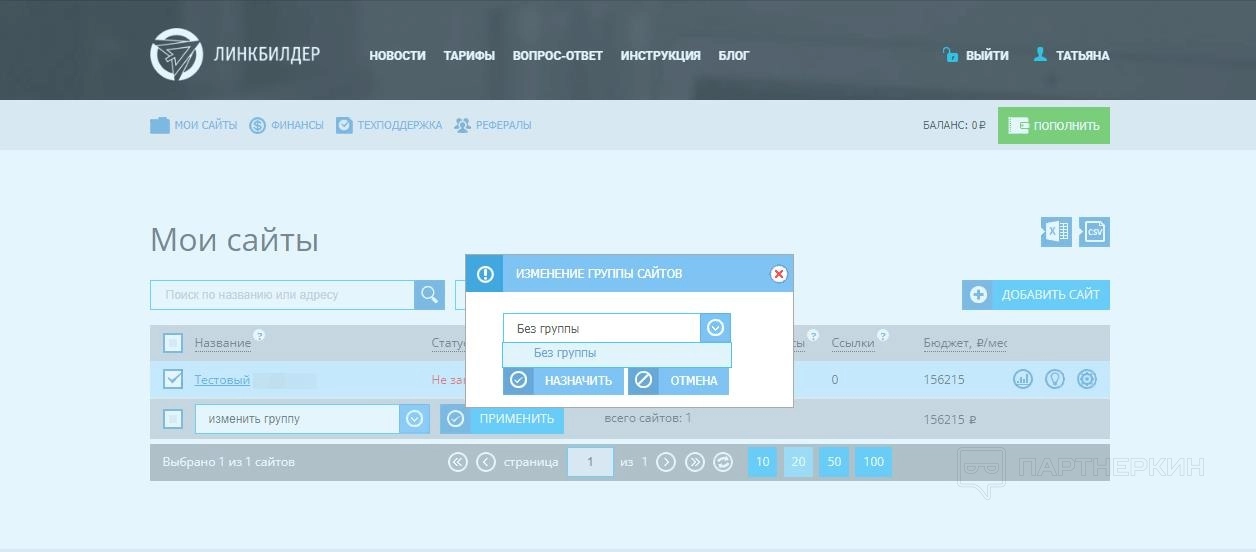The width and height of the screenshot is (1256, 552).
Task: Go to previous page arrow
Action: click(486, 462)
